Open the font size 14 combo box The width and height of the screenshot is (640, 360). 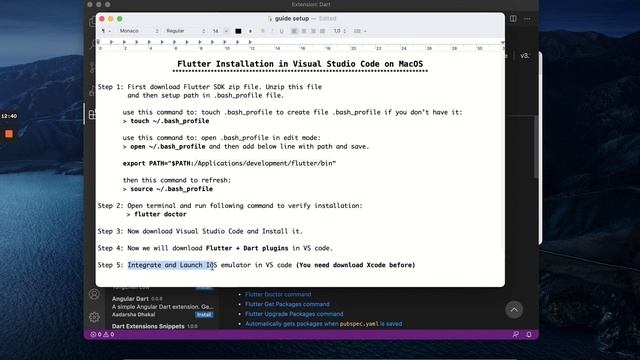[x=220, y=31]
